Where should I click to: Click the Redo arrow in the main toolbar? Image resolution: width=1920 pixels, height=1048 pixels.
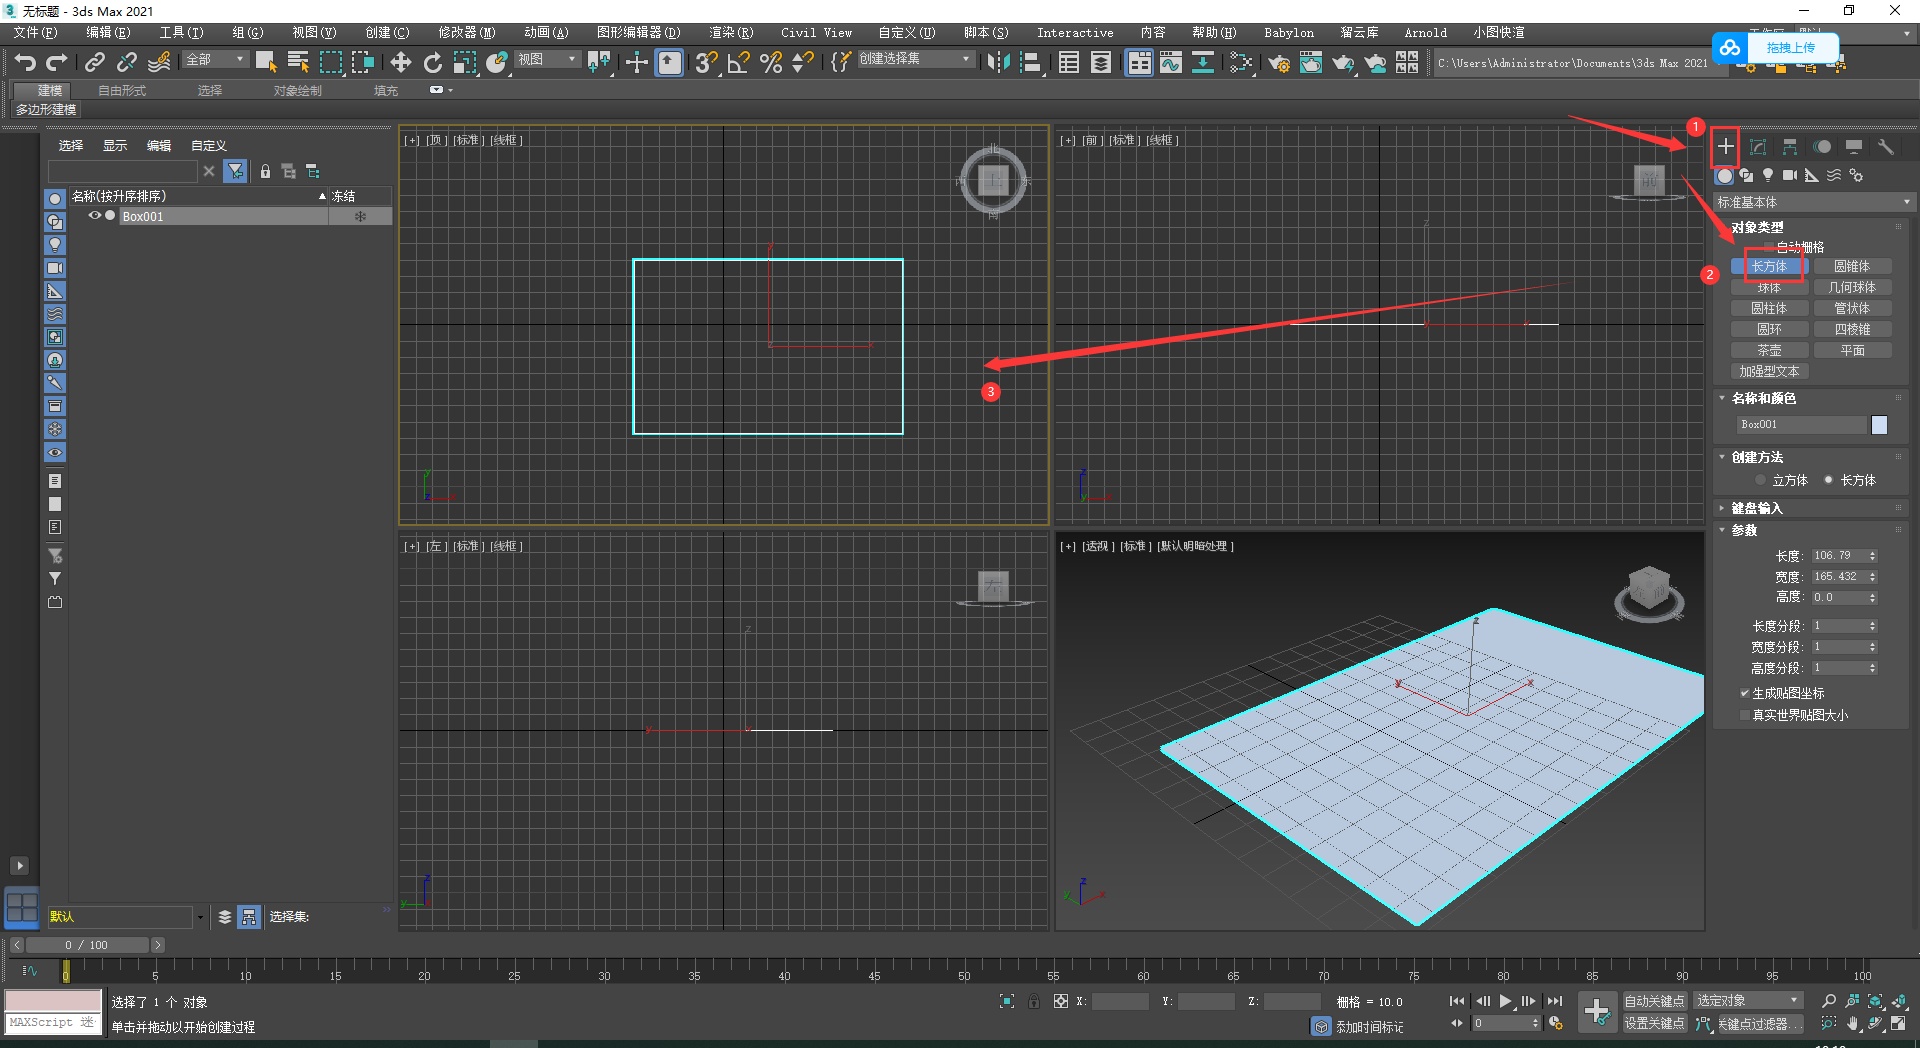[x=57, y=63]
